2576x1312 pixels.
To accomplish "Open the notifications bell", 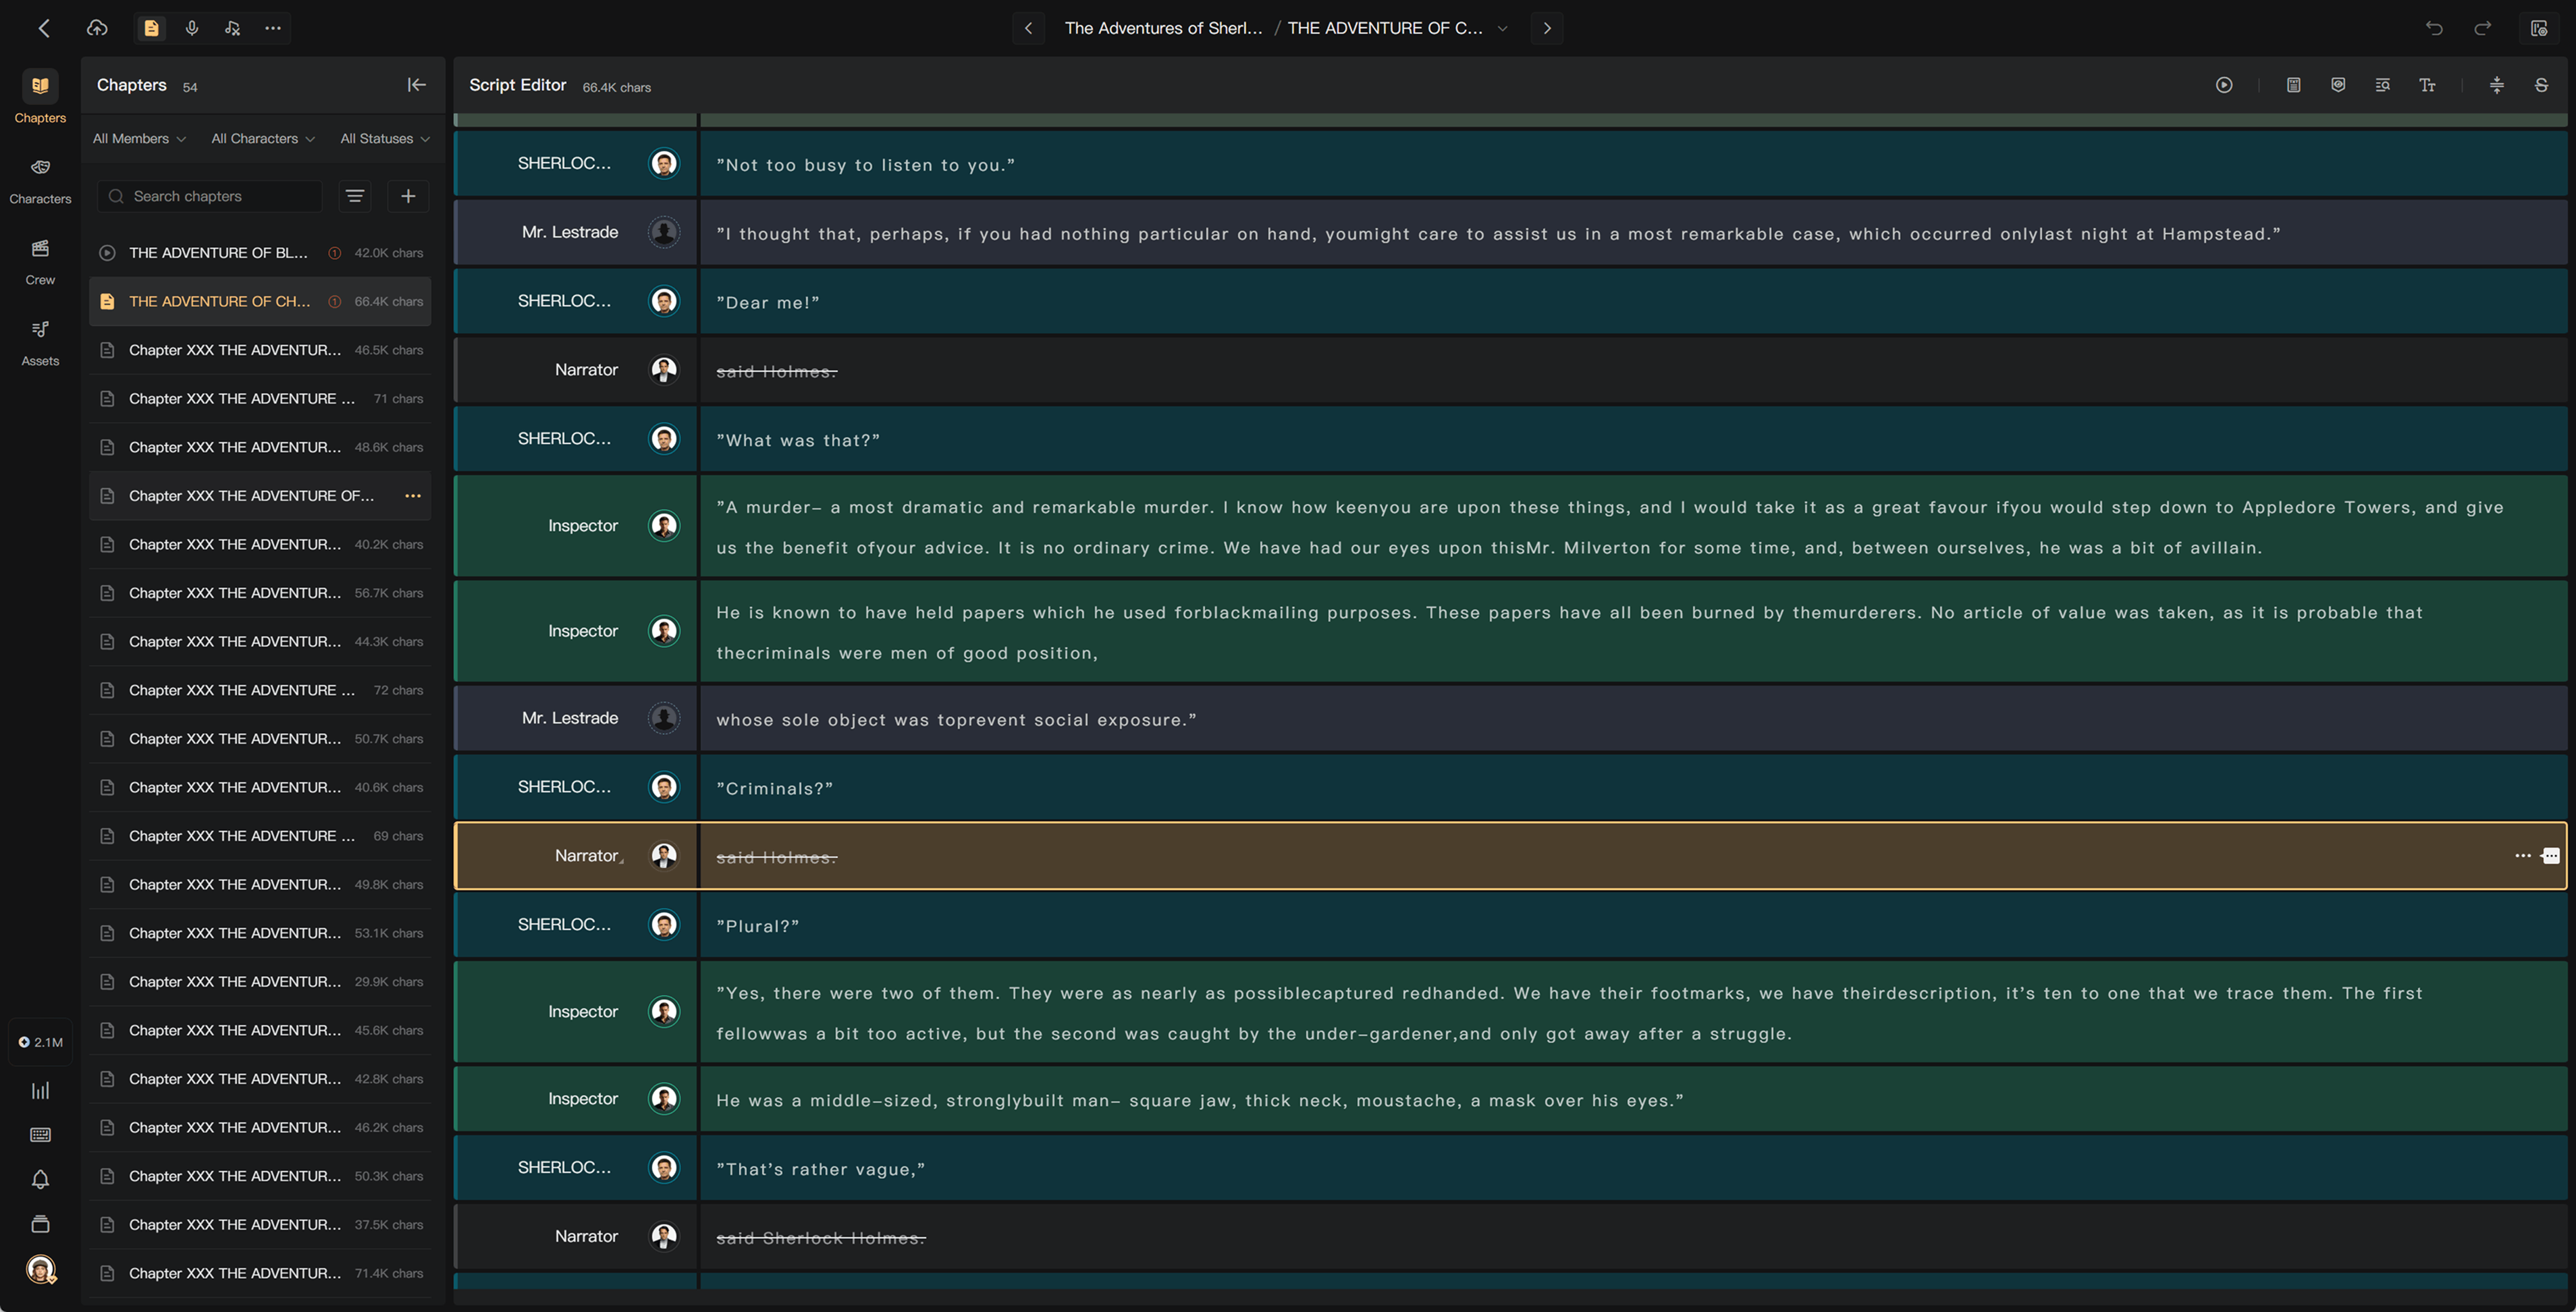I will pos(40,1180).
